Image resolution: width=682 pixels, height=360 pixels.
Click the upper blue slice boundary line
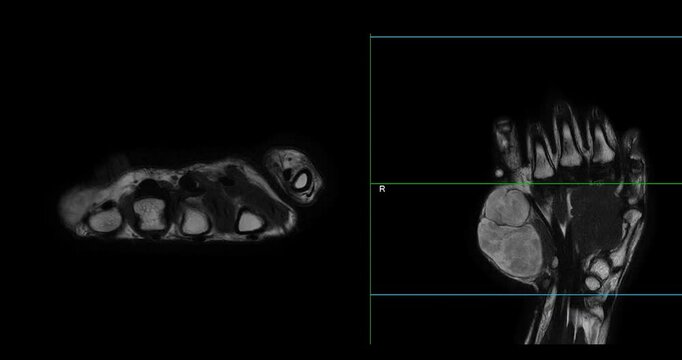pyautogui.click(x=526, y=37)
